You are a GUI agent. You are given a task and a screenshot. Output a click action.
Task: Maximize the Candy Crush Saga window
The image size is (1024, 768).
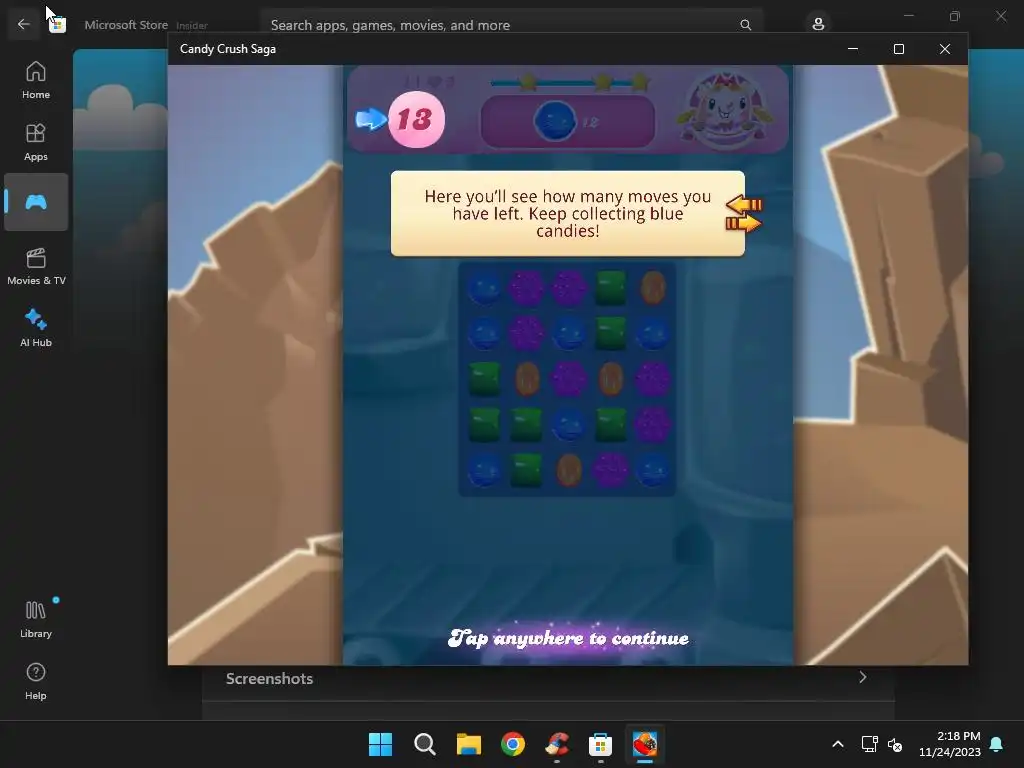point(899,49)
